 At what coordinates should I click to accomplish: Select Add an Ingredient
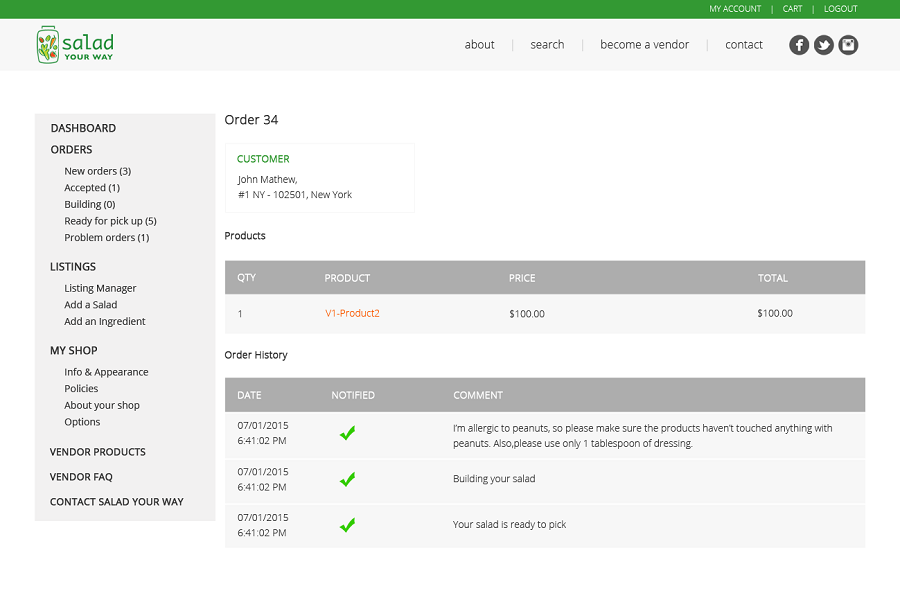[x=105, y=321]
